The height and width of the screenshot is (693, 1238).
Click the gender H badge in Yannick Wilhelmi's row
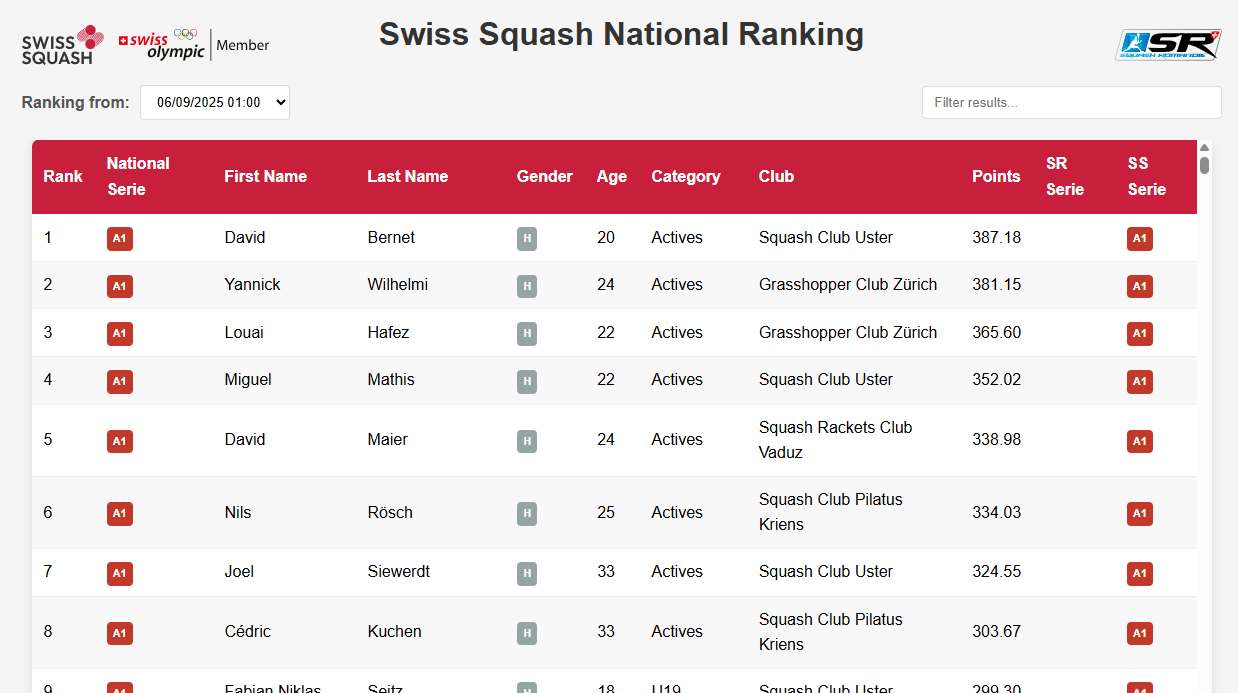point(527,286)
